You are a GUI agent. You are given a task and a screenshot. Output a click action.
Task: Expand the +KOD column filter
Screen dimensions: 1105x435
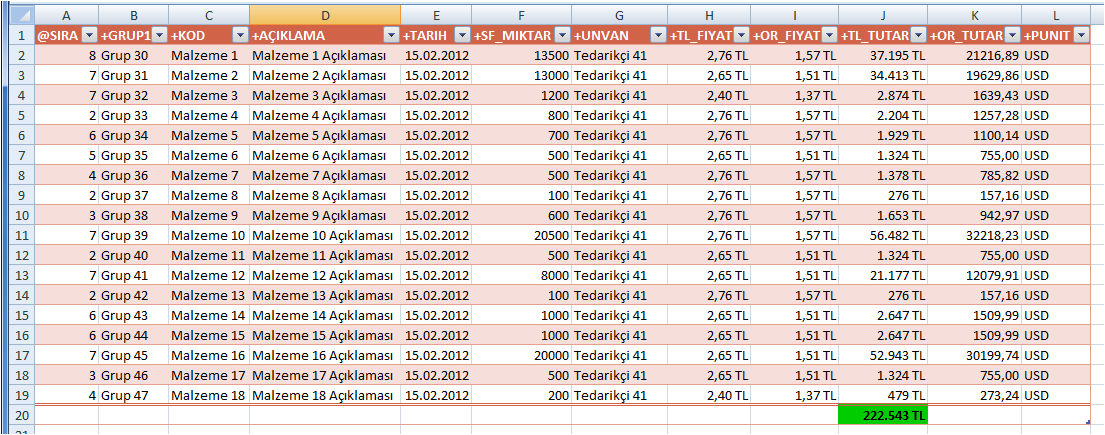click(239, 35)
